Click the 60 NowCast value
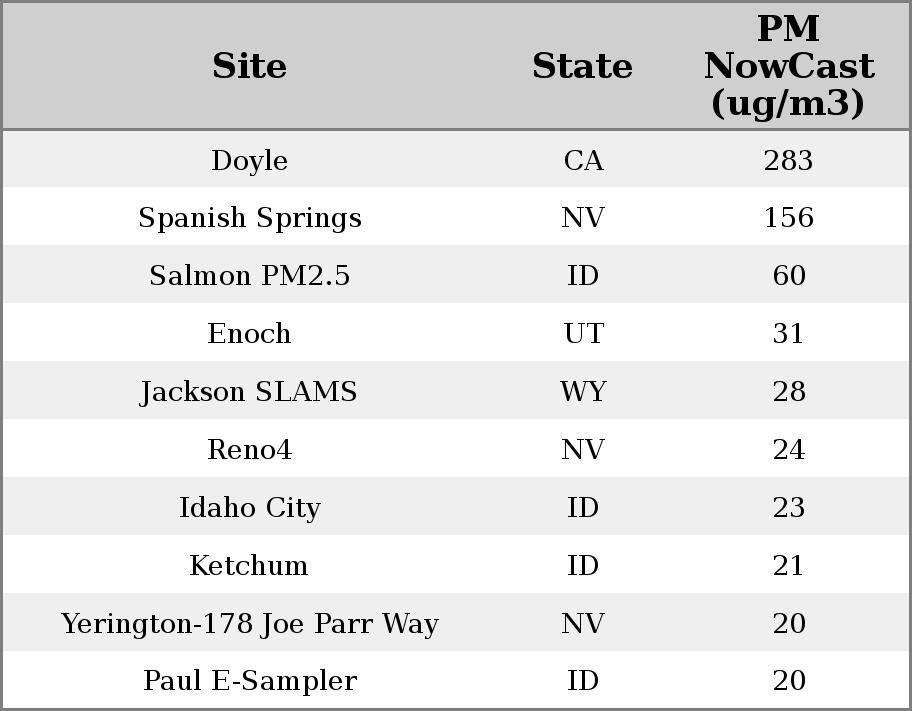This screenshot has width=912, height=711. point(788,276)
